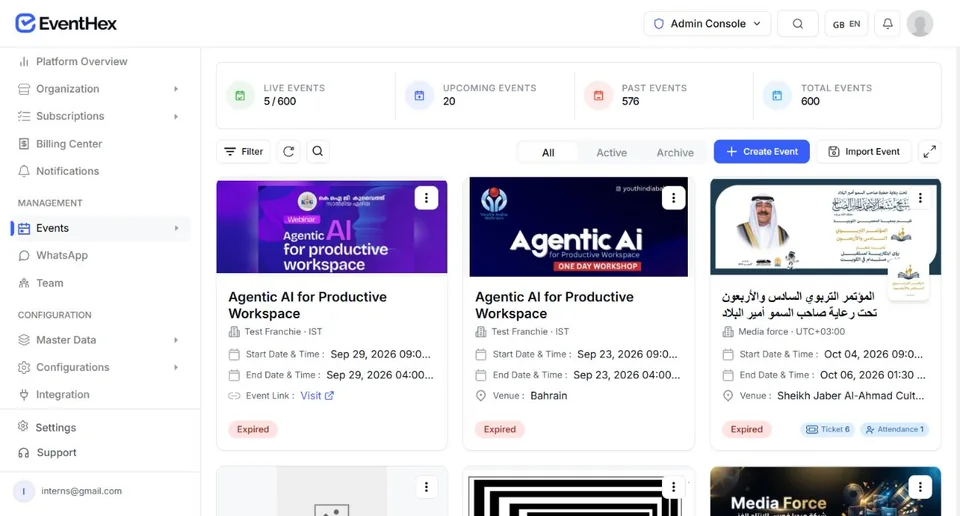Open the purple Agentic AI webinar thumbnail

coord(332,226)
